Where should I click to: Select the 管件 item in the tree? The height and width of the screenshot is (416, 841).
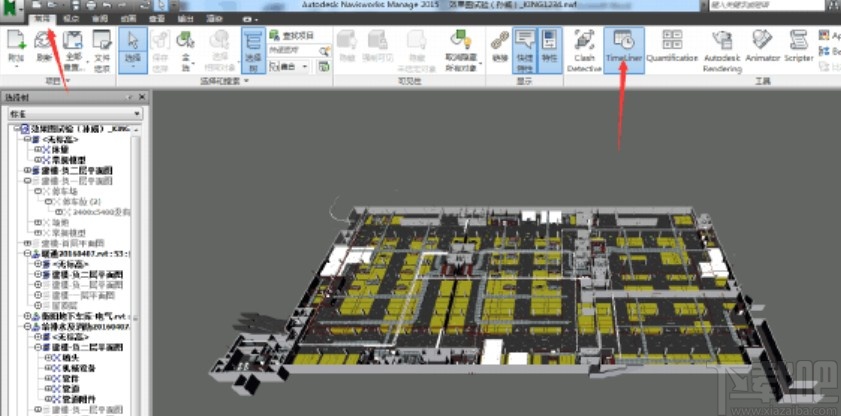coord(69,378)
